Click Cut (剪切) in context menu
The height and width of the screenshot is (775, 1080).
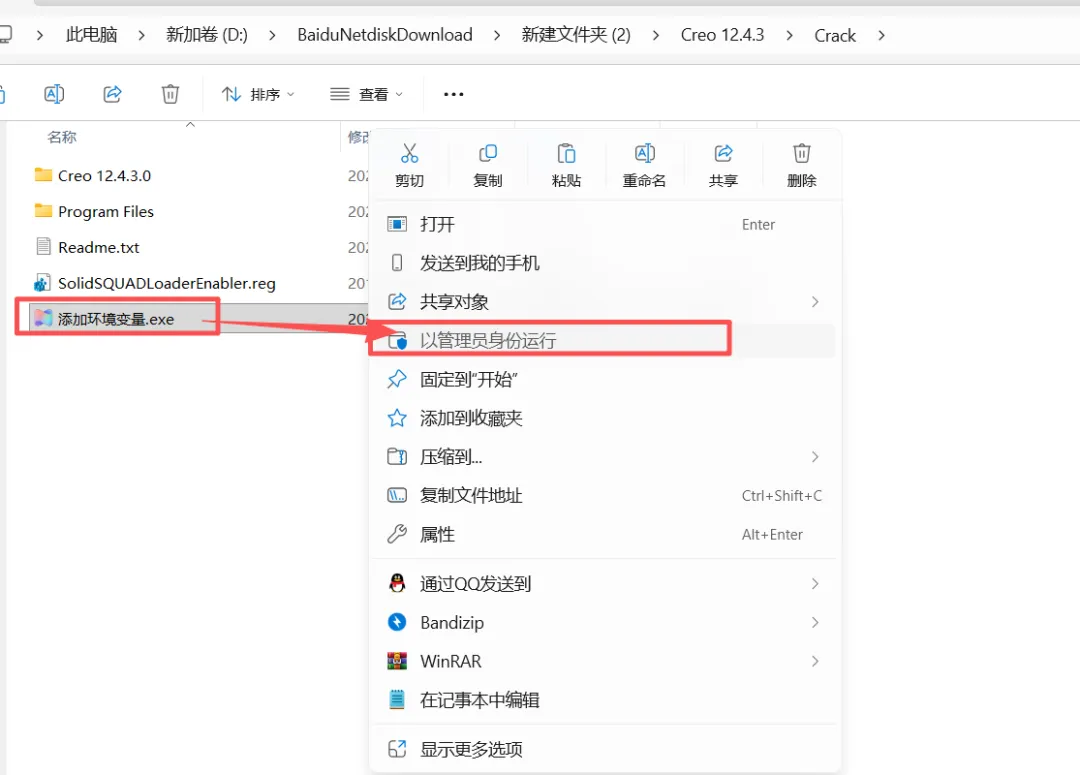click(x=409, y=165)
